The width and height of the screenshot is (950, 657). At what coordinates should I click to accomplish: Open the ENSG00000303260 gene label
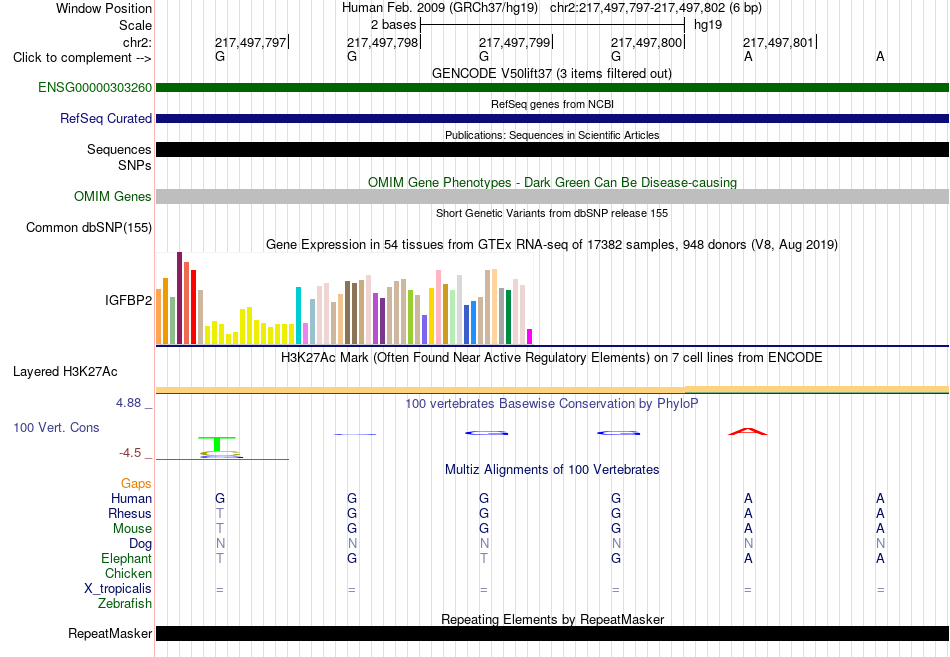pyautogui.click(x=95, y=87)
